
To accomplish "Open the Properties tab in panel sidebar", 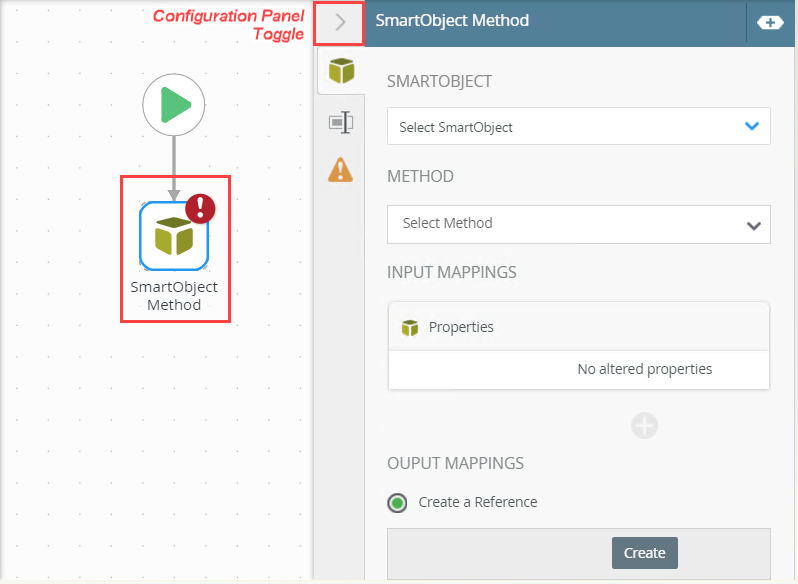I will click(341, 122).
